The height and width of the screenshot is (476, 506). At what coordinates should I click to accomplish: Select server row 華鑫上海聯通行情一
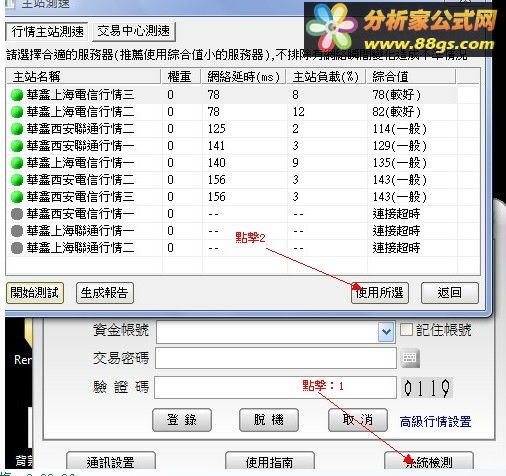pos(243,231)
